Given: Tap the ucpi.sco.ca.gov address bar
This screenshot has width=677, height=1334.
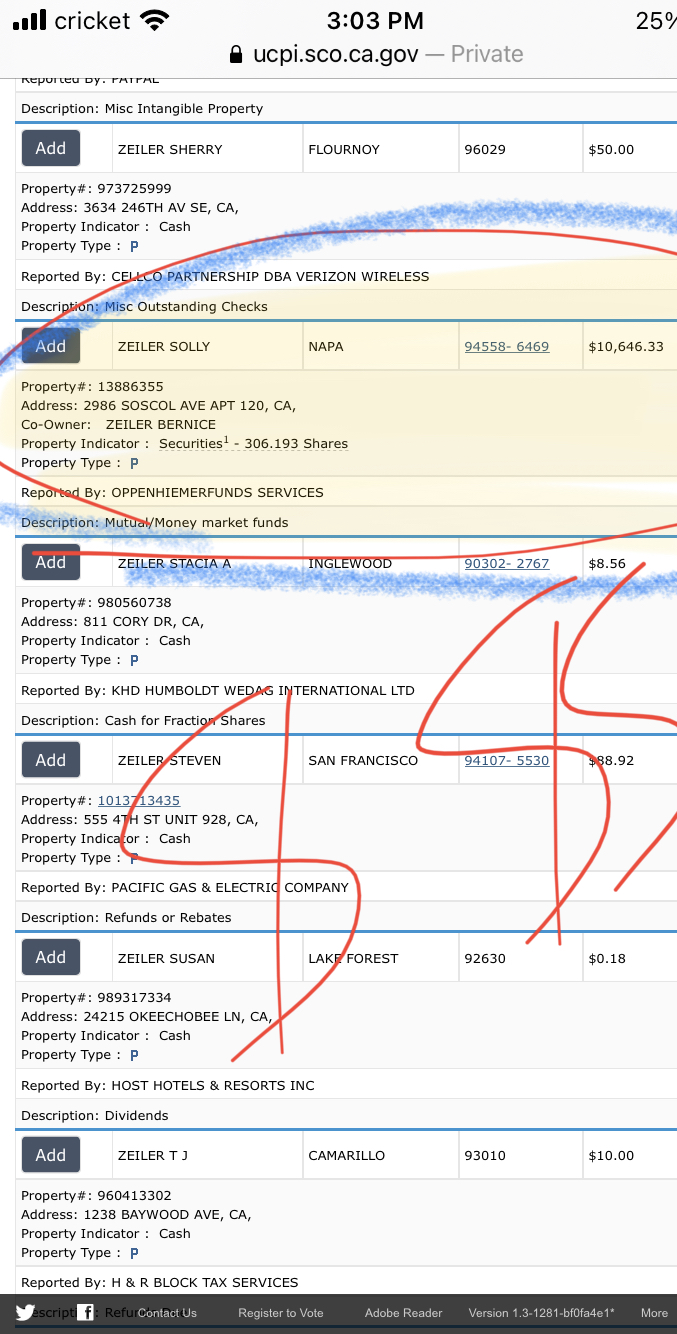Looking at the screenshot, I should coord(376,54).
